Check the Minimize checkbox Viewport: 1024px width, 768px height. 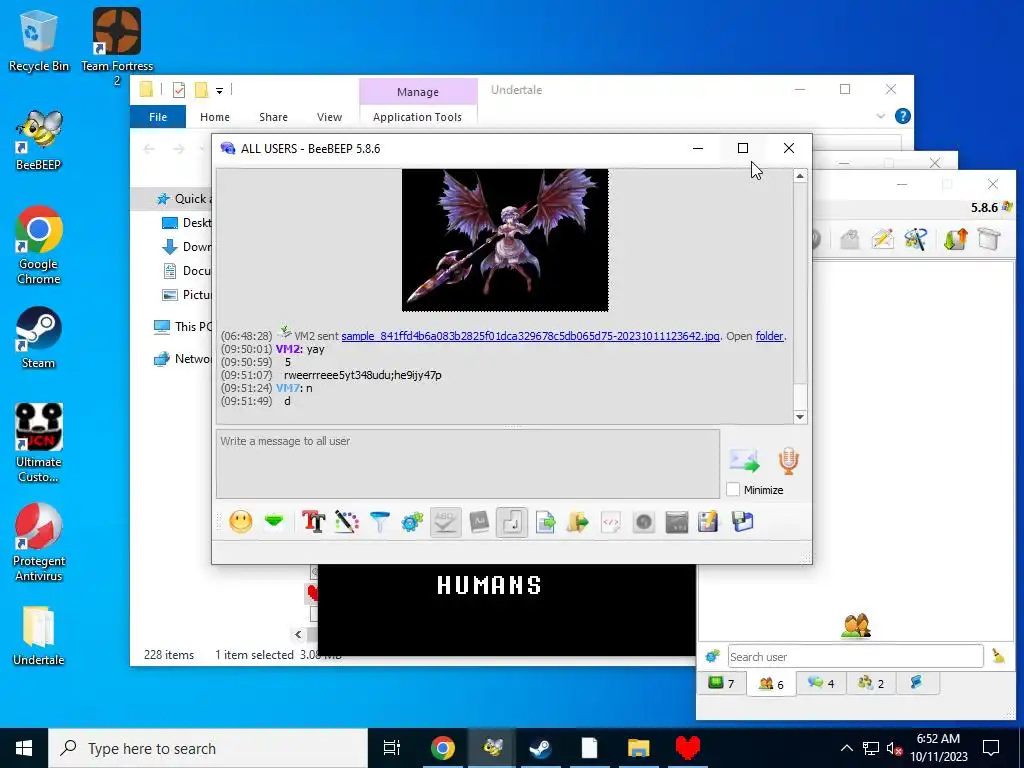[x=733, y=490]
